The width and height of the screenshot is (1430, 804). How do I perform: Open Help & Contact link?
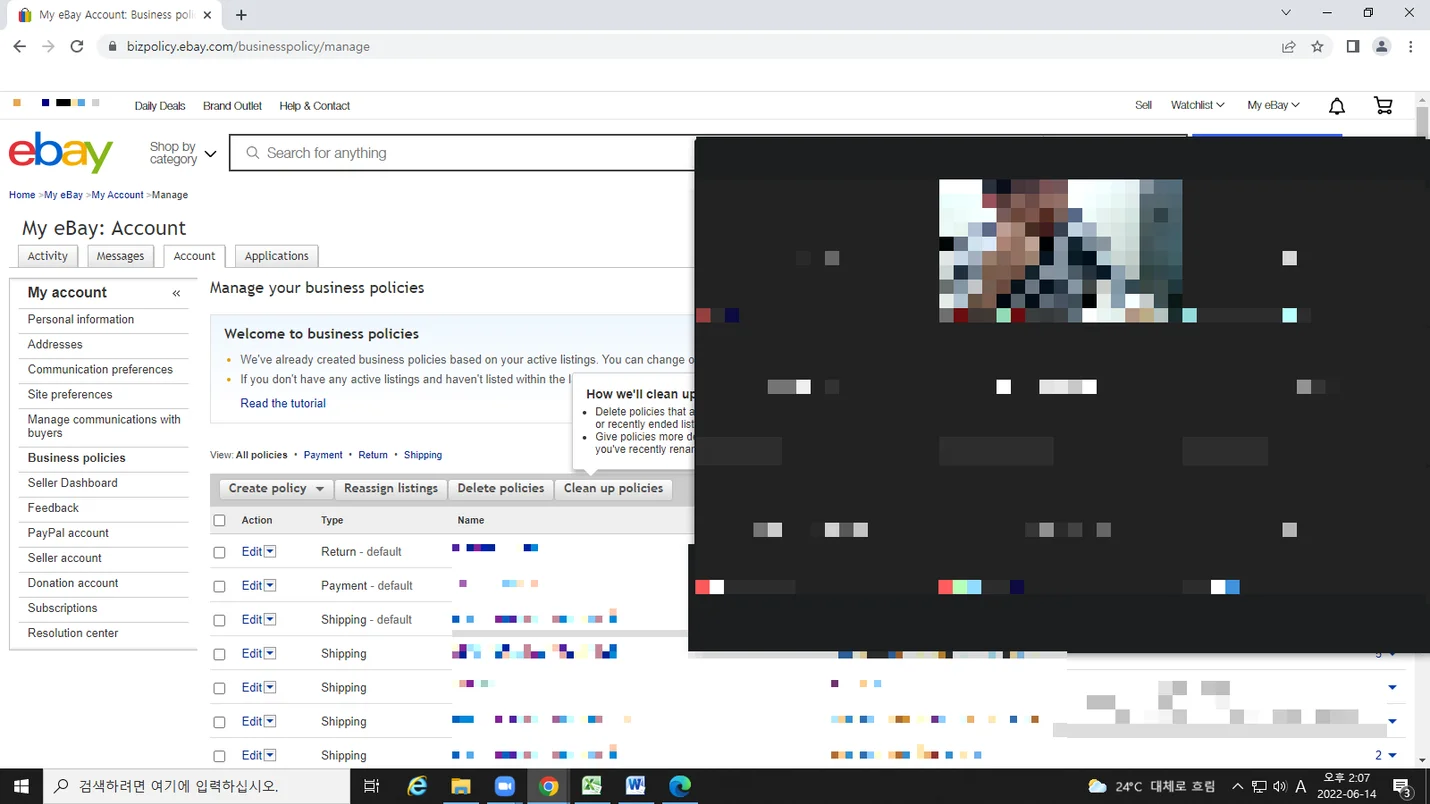tap(315, 106)
